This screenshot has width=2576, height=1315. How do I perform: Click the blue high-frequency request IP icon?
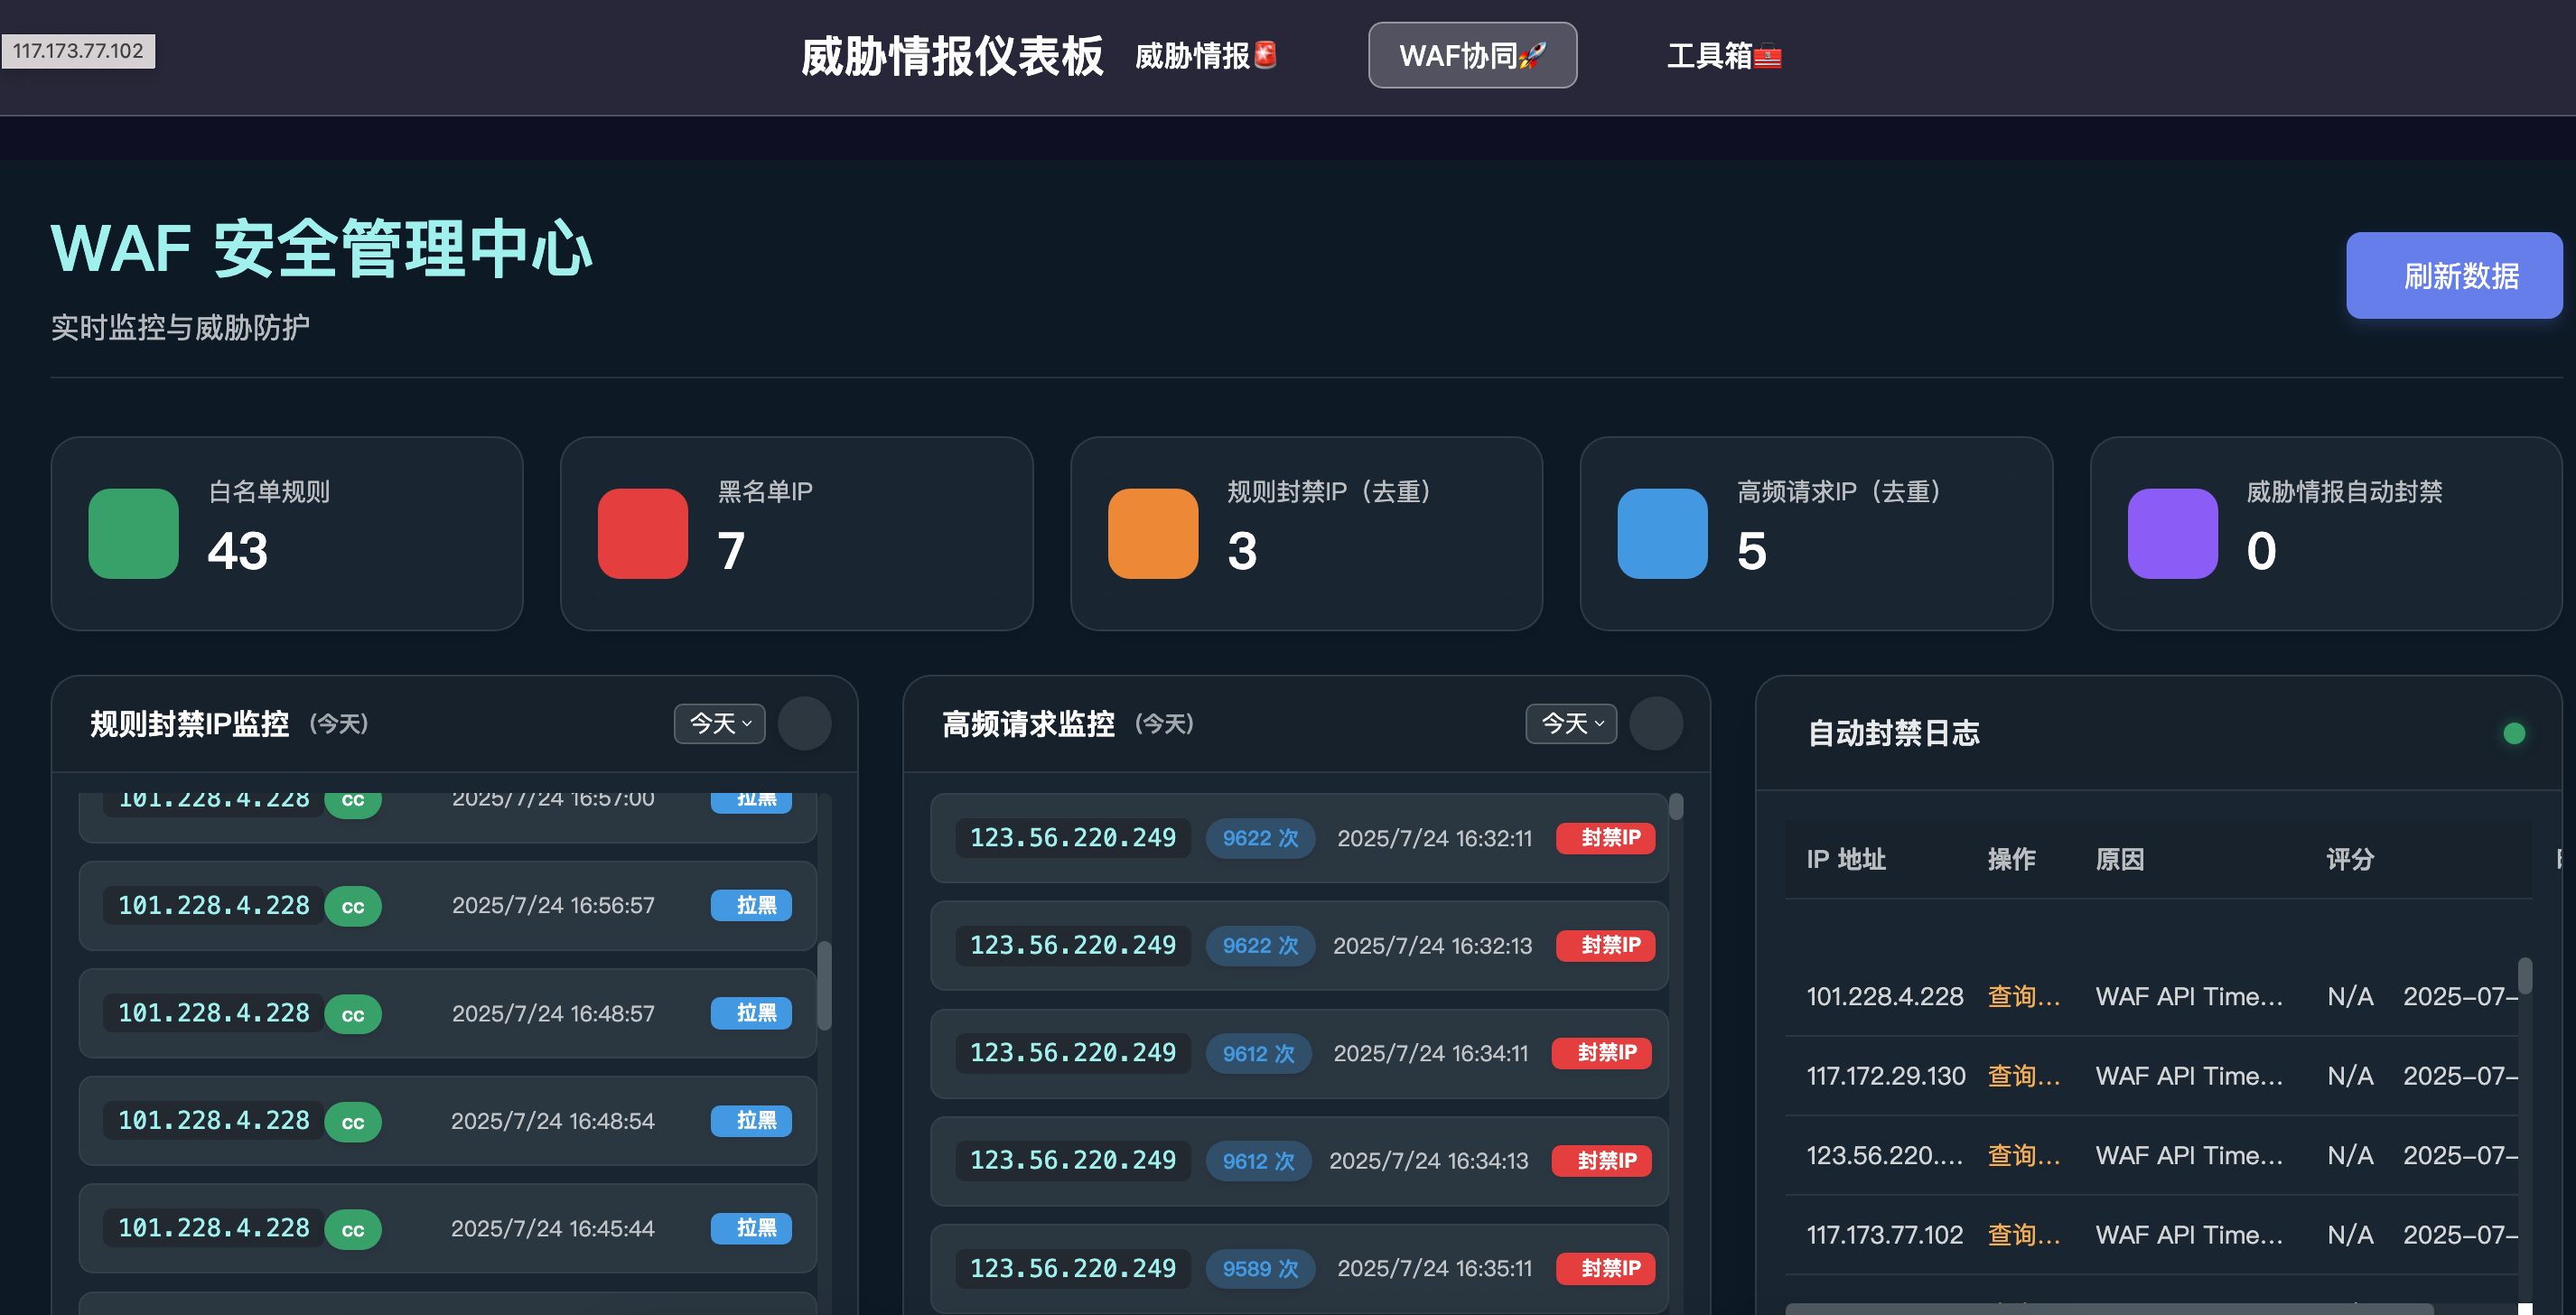coord(1661,533)
